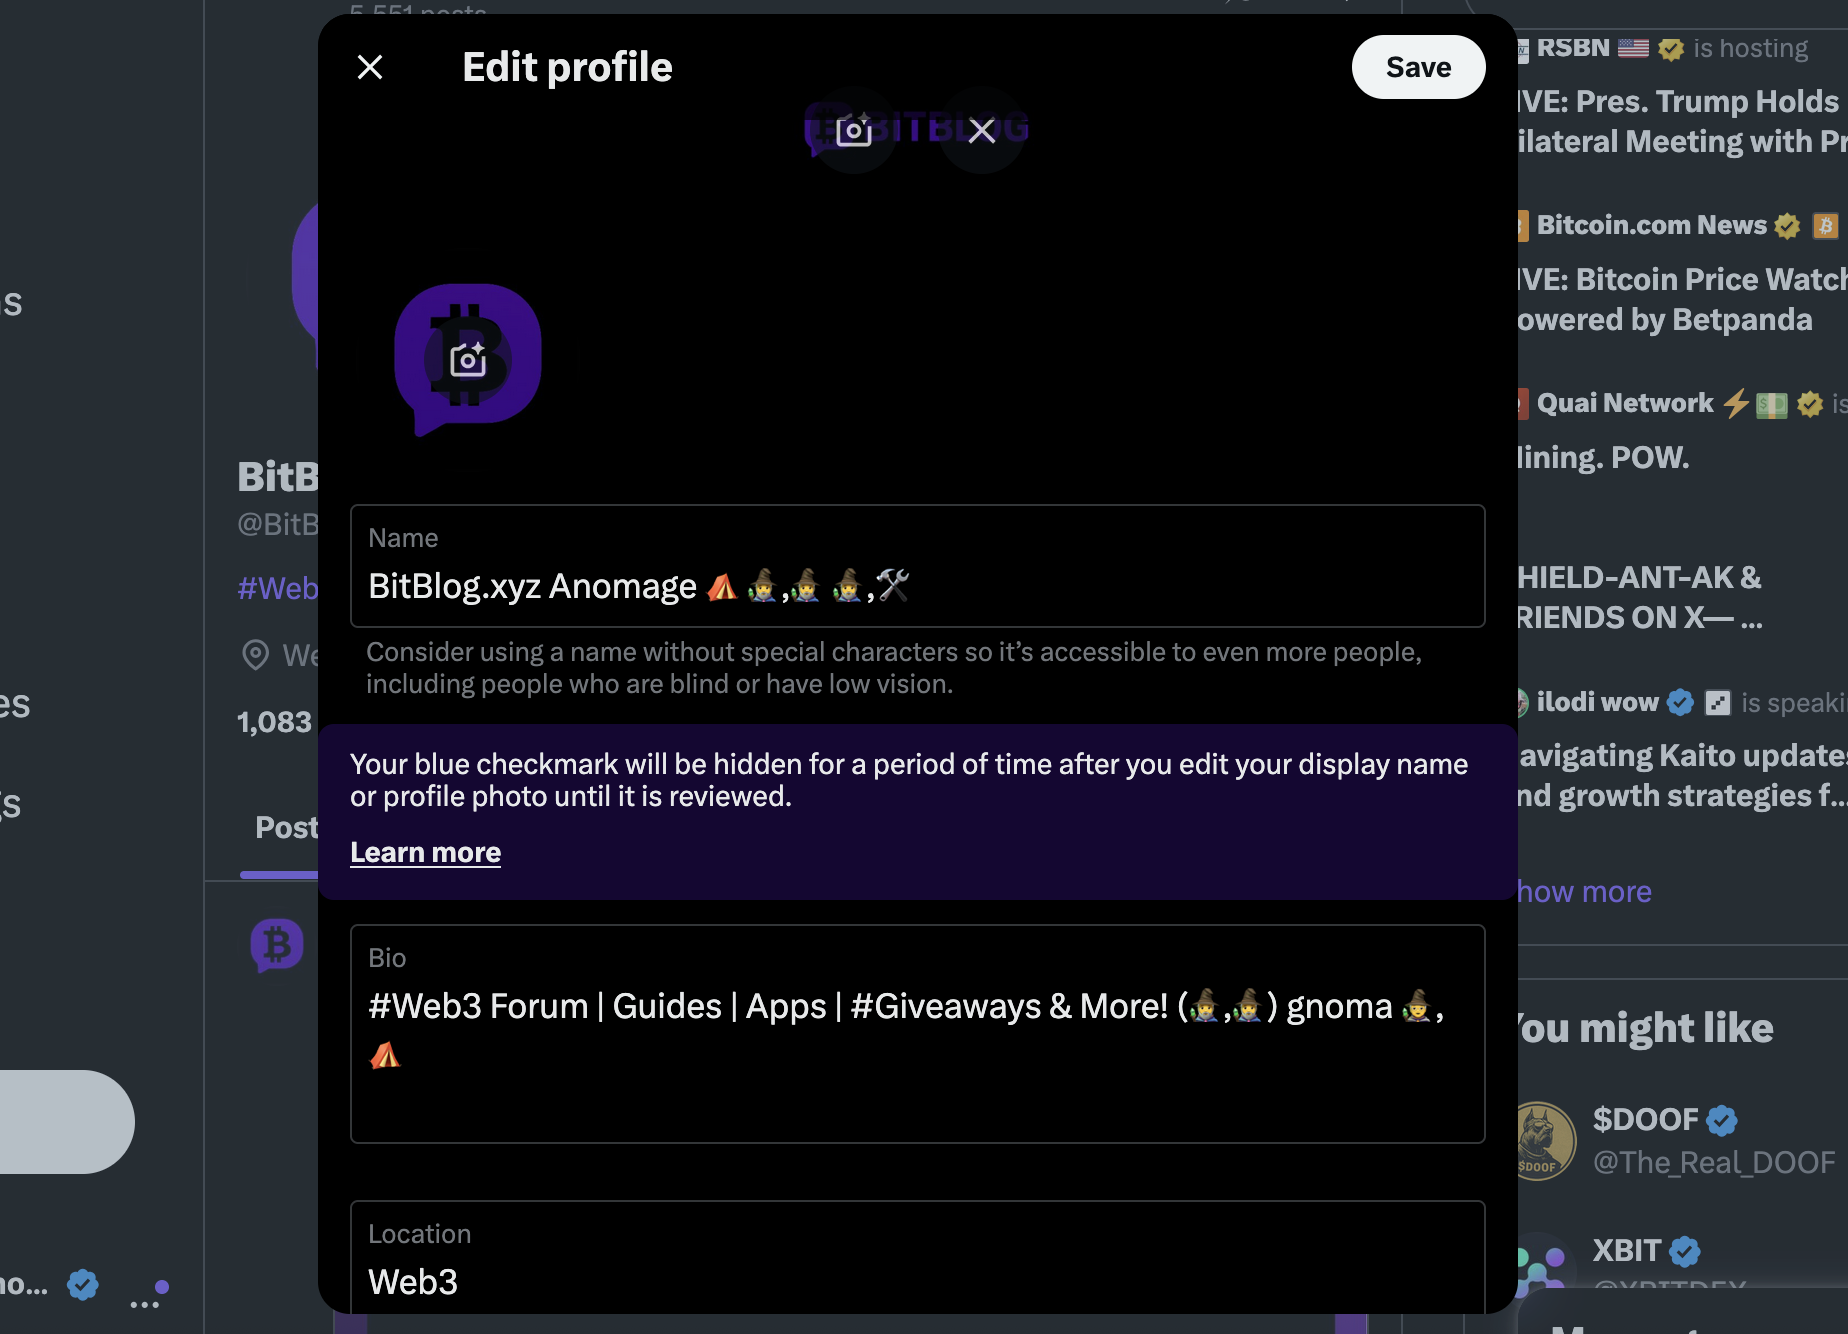
Task: Click into the Name input field
Action: (x=916, y=586)
